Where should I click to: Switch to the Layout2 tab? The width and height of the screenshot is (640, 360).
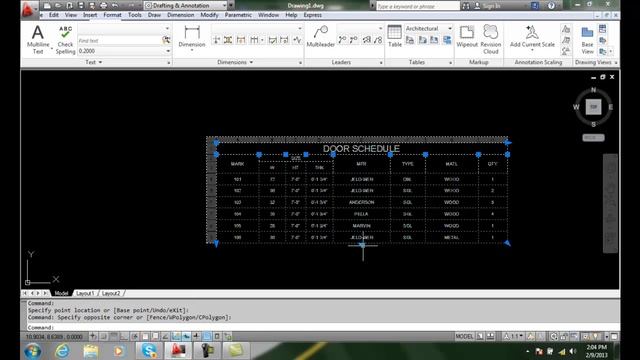[x=111, y=293]
